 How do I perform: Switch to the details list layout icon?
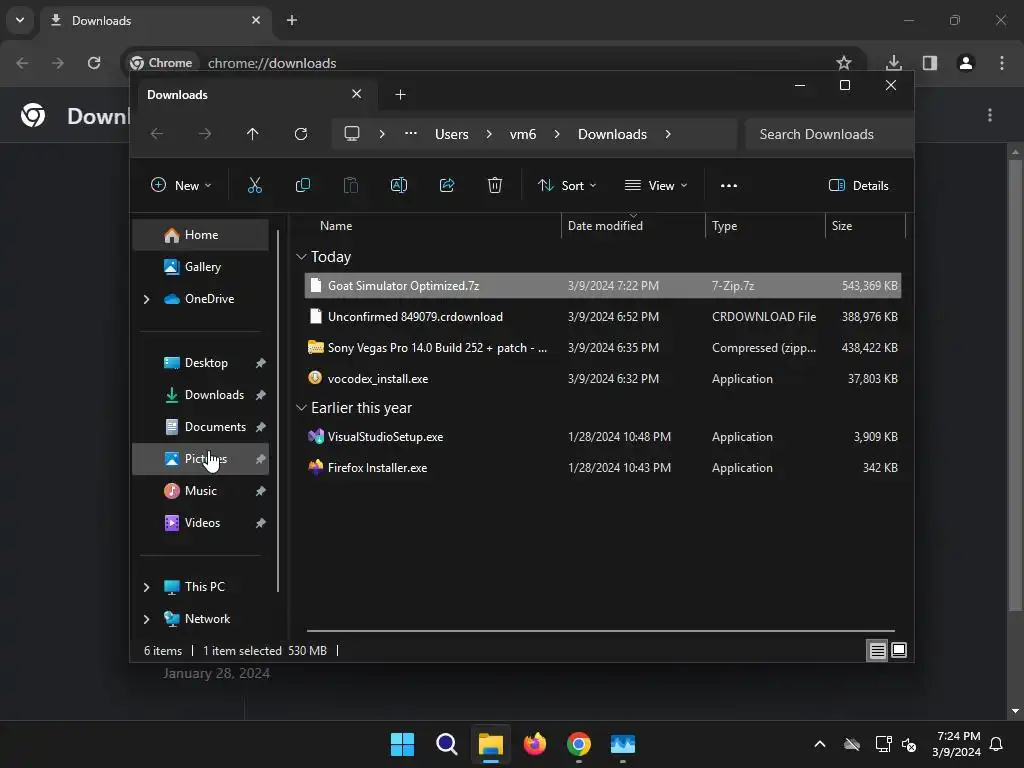click(x=877, y=650)
